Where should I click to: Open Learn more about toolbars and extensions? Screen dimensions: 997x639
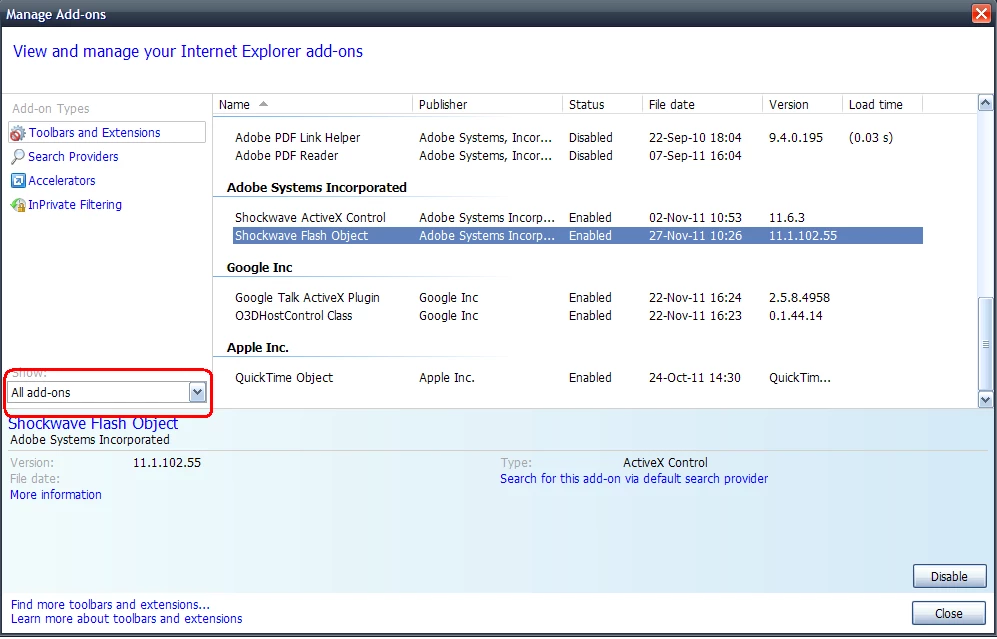pos(127,619)
